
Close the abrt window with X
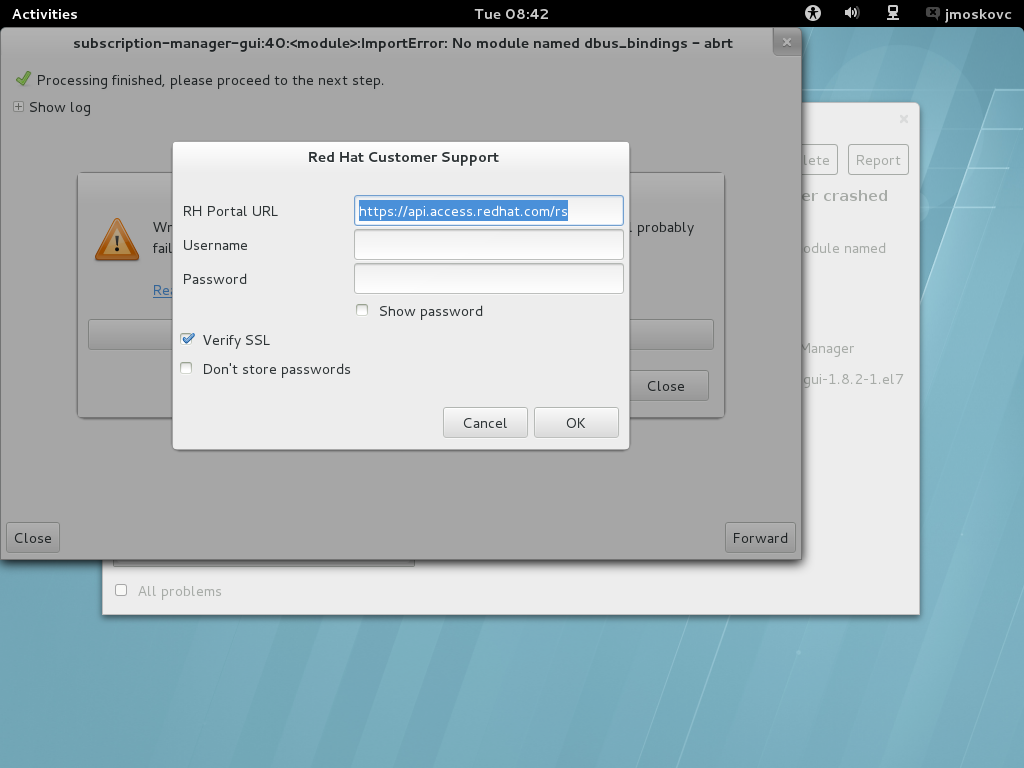click(787, 42)
